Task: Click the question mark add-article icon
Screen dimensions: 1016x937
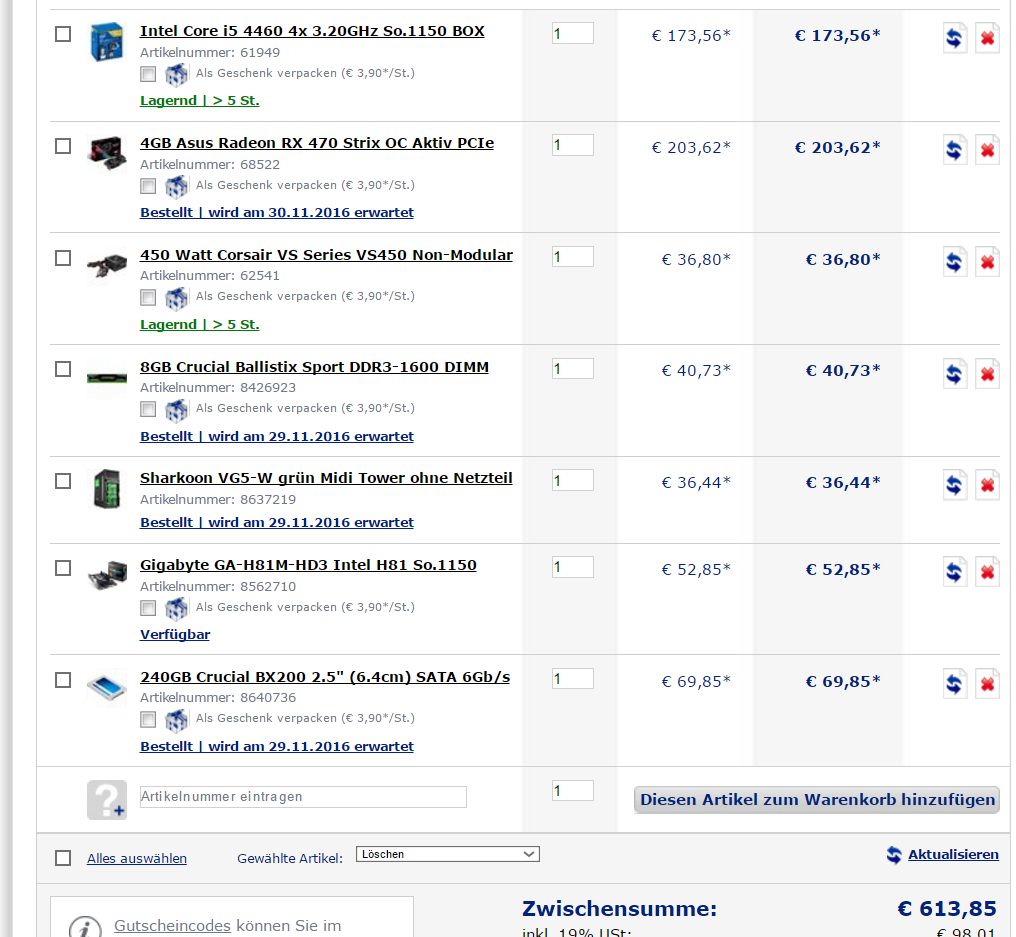Action: (107, 800)
